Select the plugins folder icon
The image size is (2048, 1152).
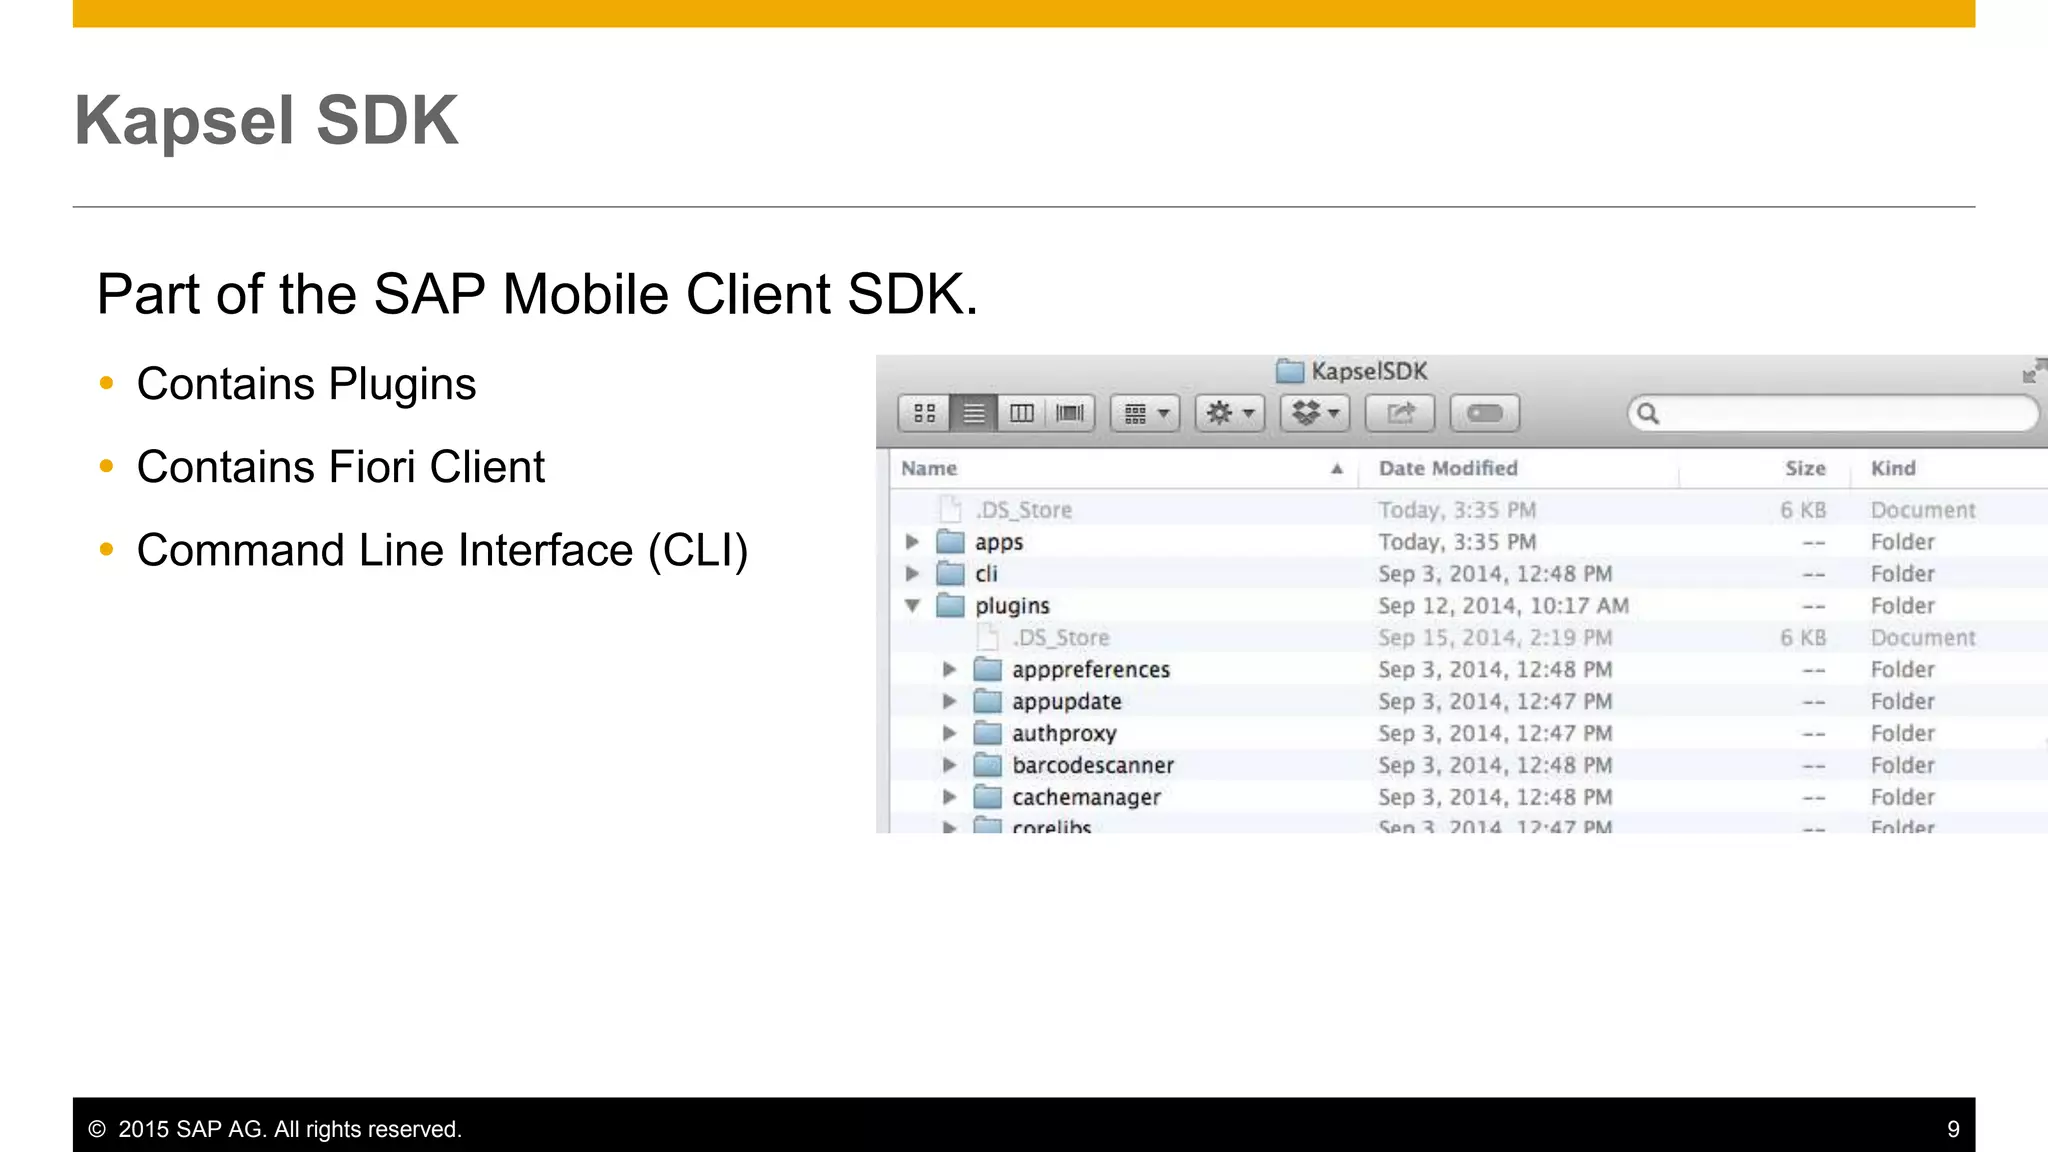click(950, 606)
